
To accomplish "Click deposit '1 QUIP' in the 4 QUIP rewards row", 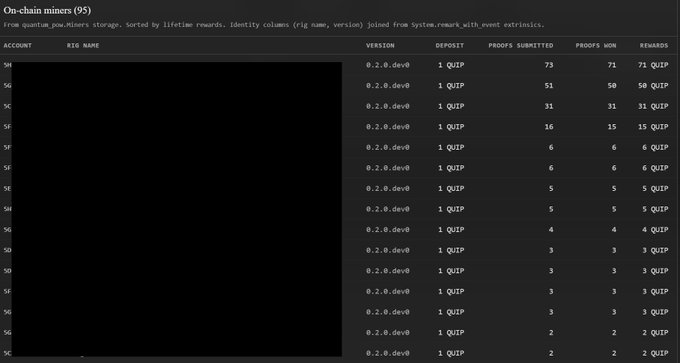I will pos(451,229).
